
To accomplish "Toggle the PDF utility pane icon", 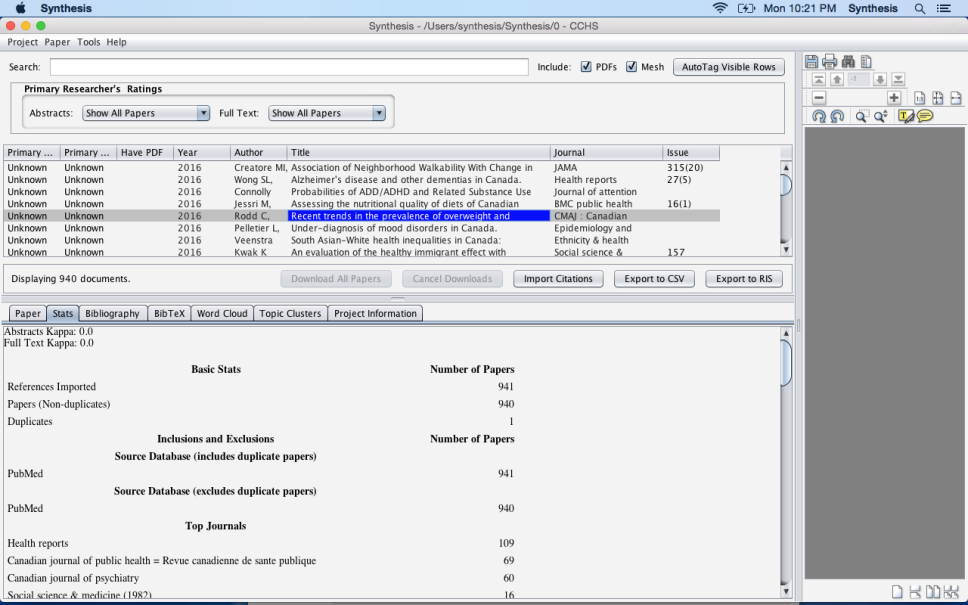I will pyautogui.click(x=866, y=61).
